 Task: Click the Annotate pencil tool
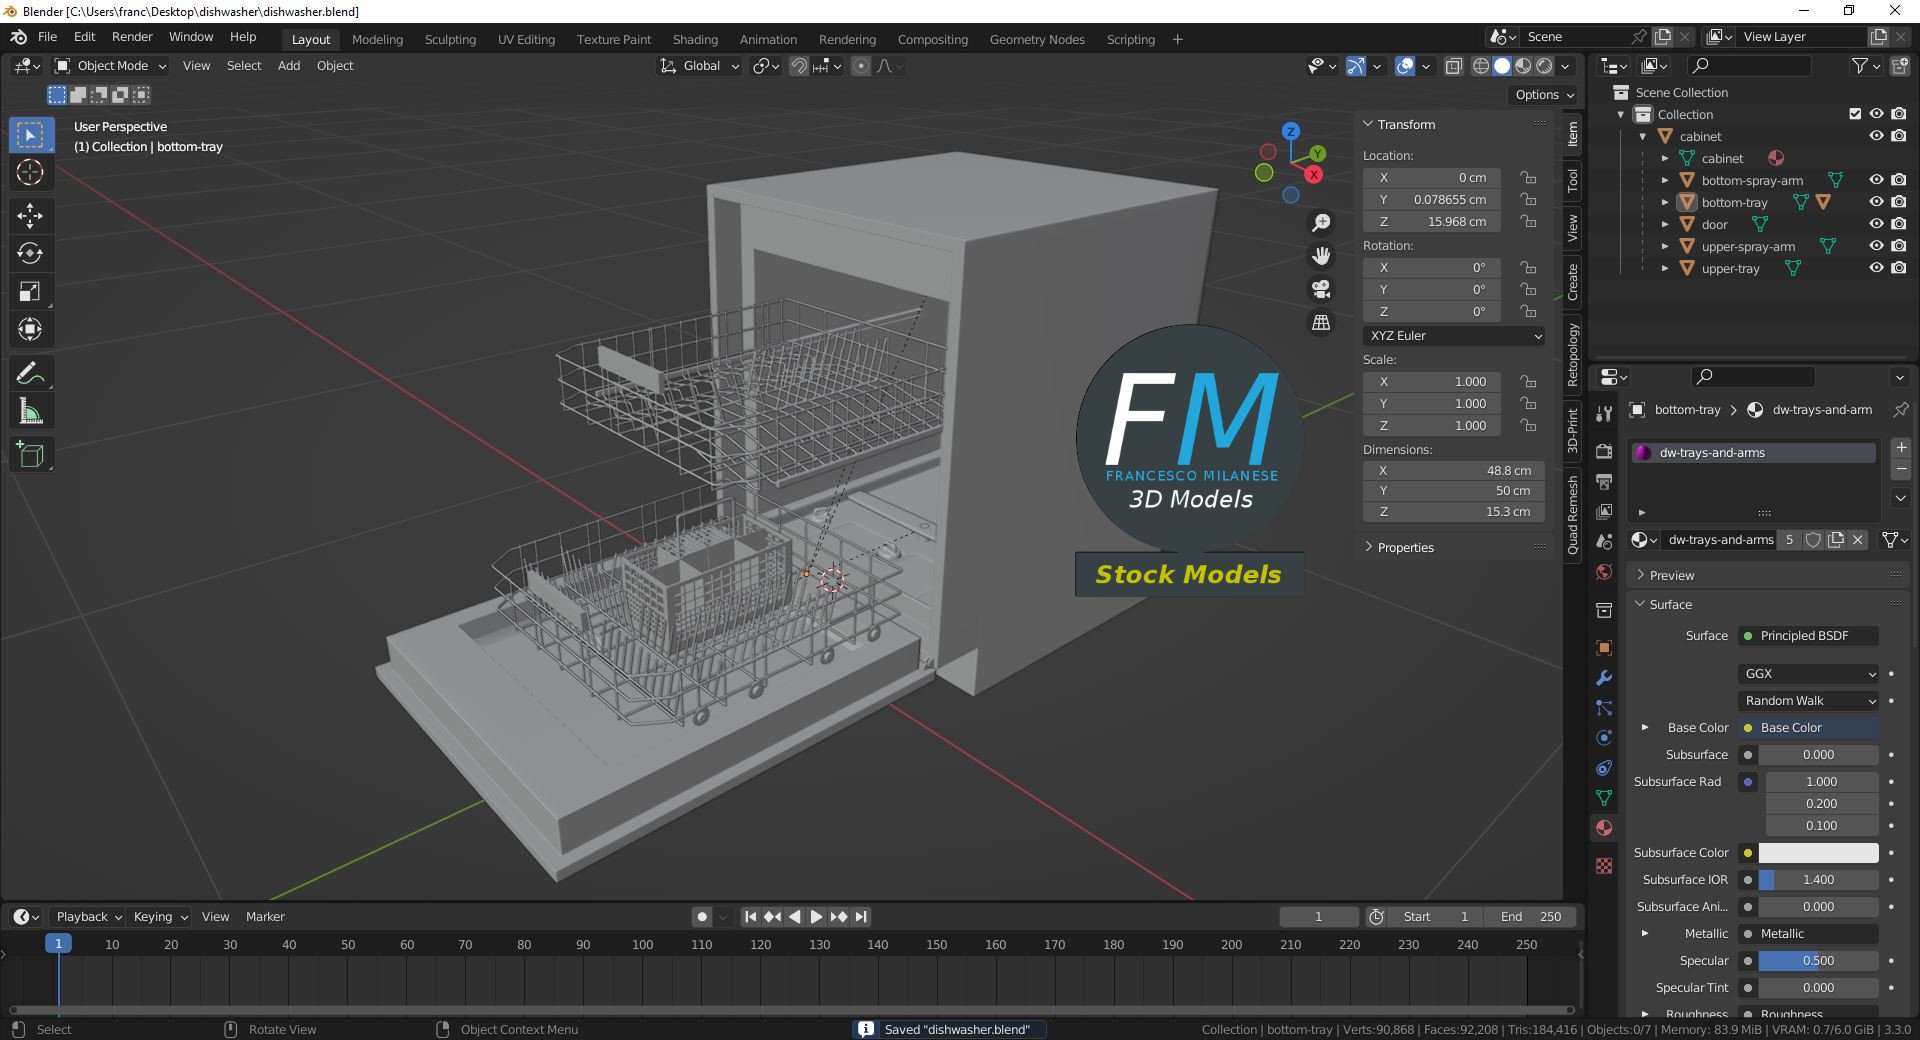point(30,373)
